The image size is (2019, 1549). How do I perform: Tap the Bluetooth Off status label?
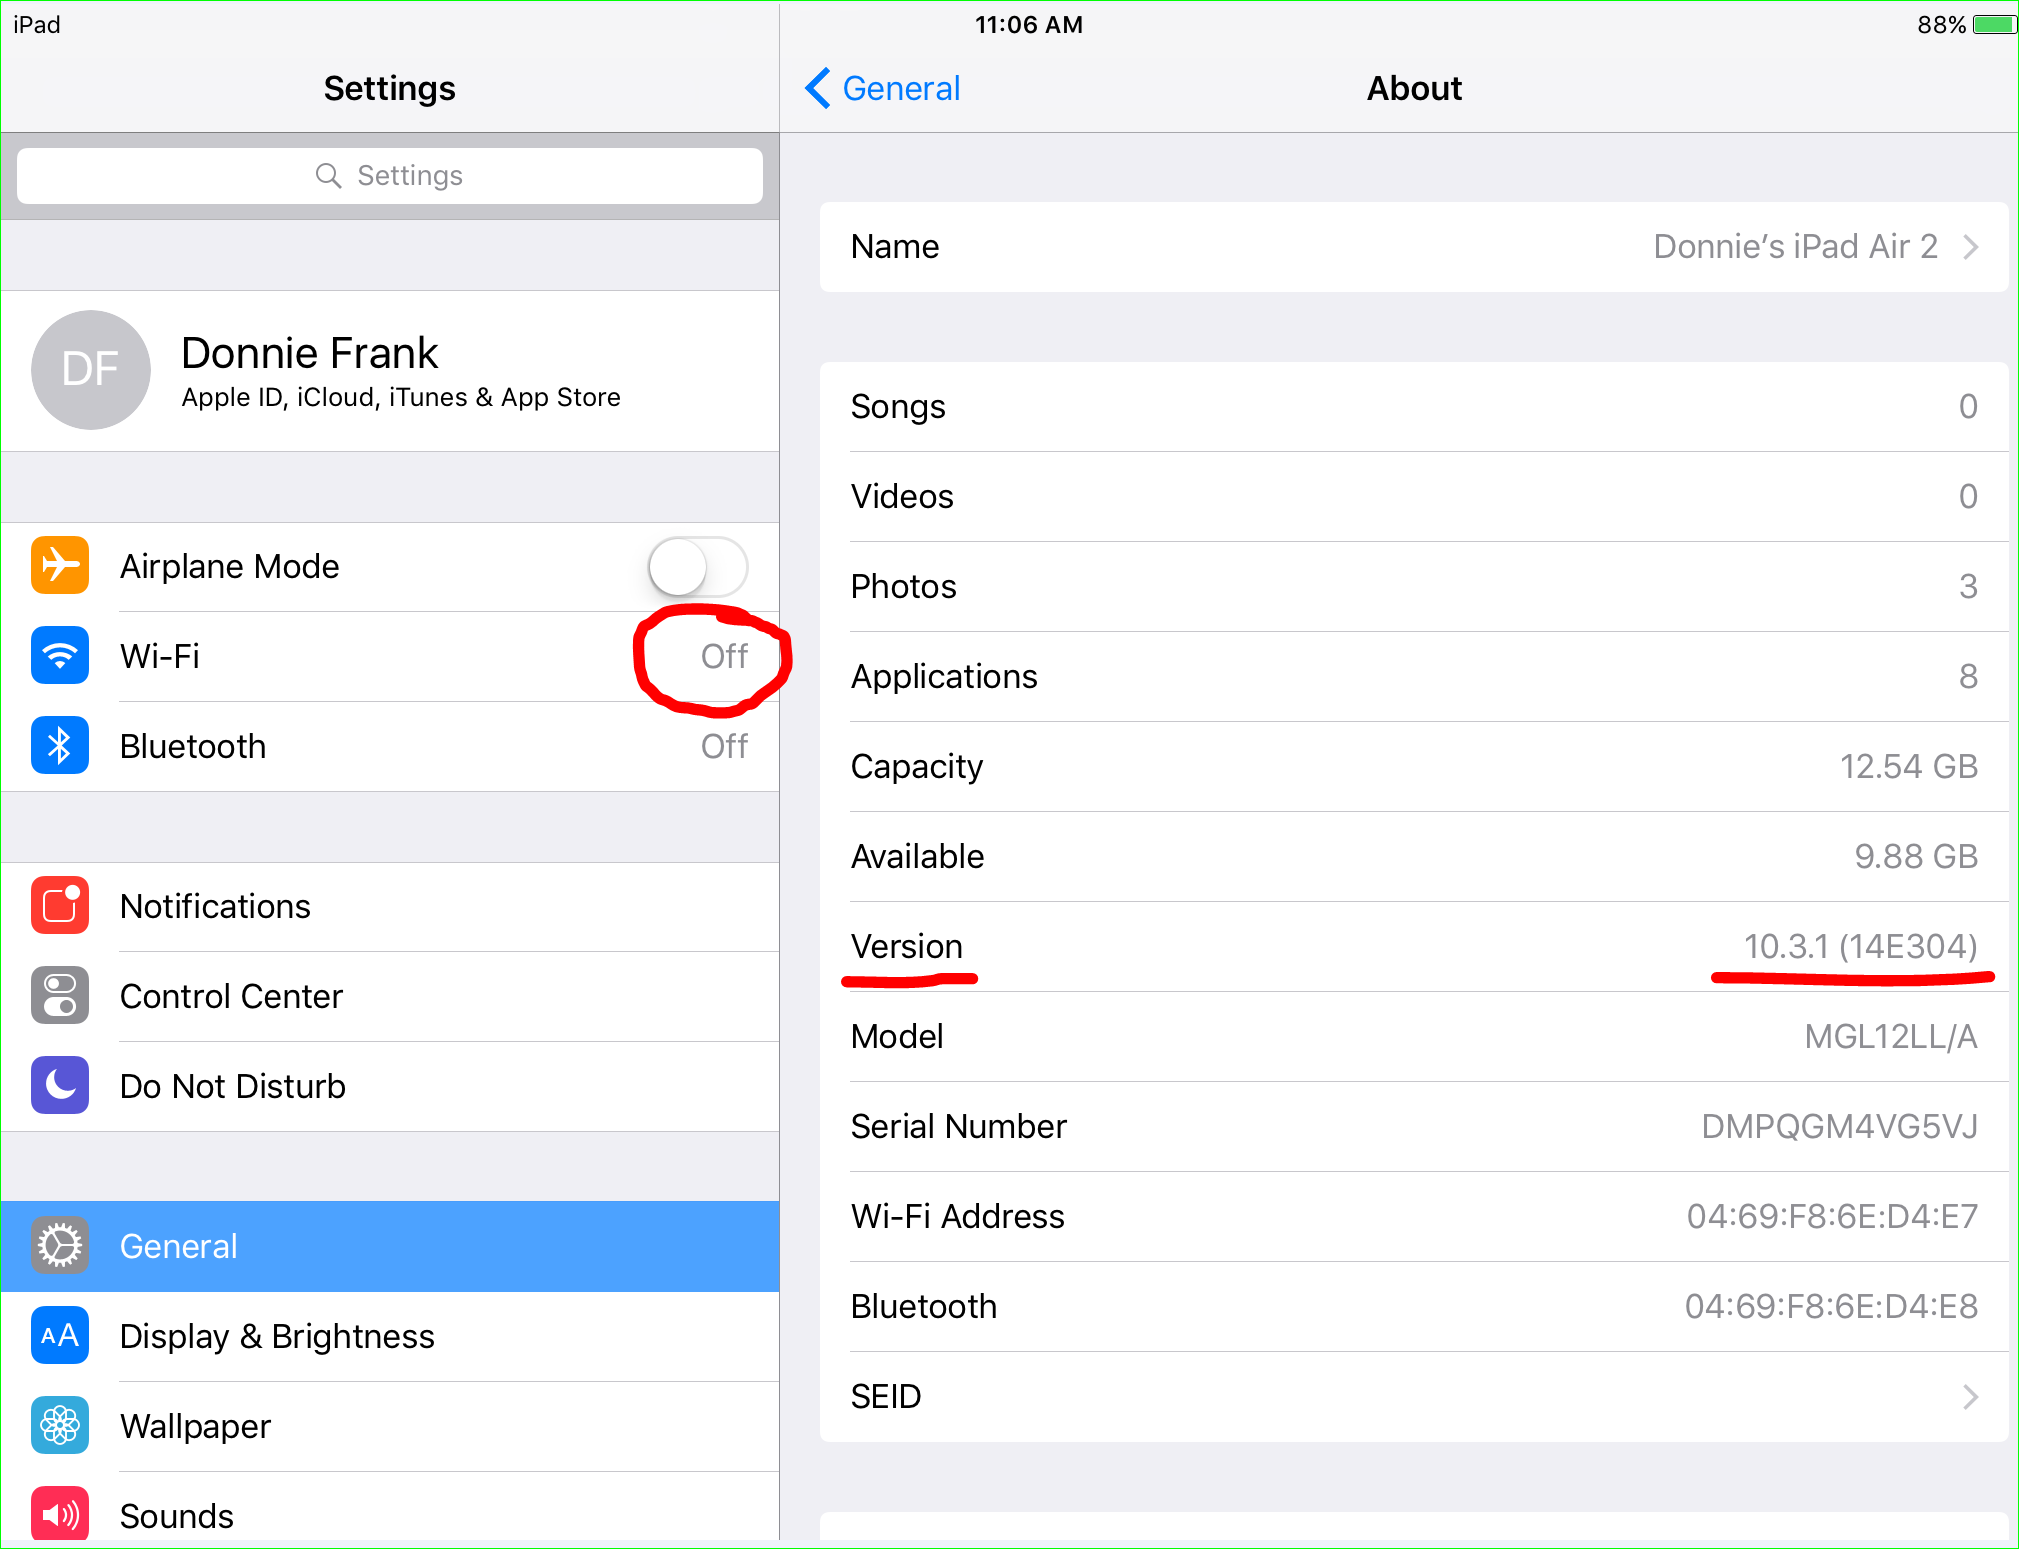(x=724, y=746)
